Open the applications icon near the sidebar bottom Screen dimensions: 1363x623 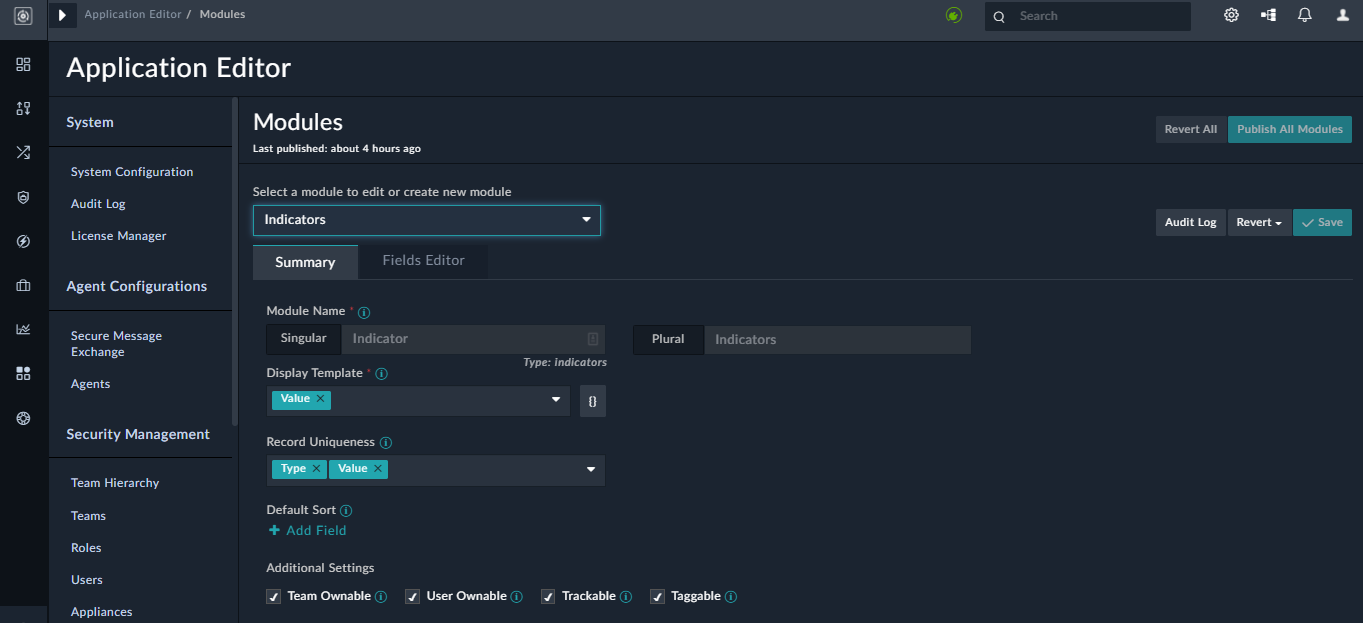(x=23, y=373)
